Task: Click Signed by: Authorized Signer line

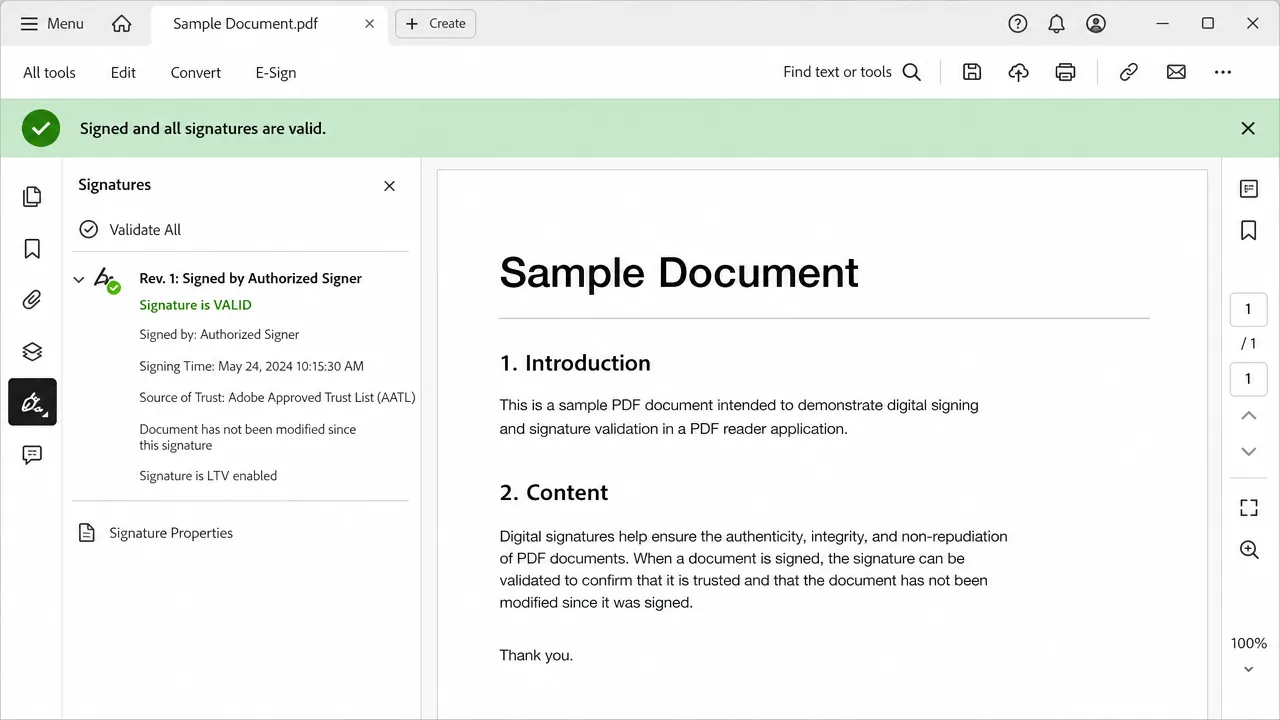Action: (219, 334)
